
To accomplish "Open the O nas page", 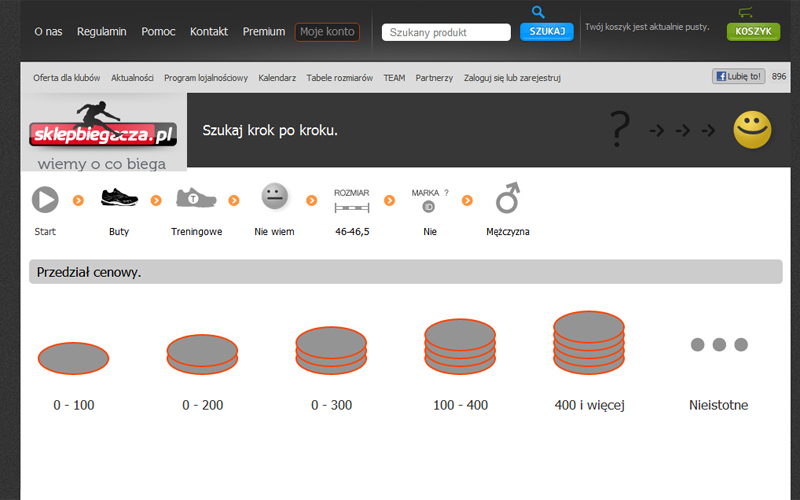I will click(x=48, y=32).
